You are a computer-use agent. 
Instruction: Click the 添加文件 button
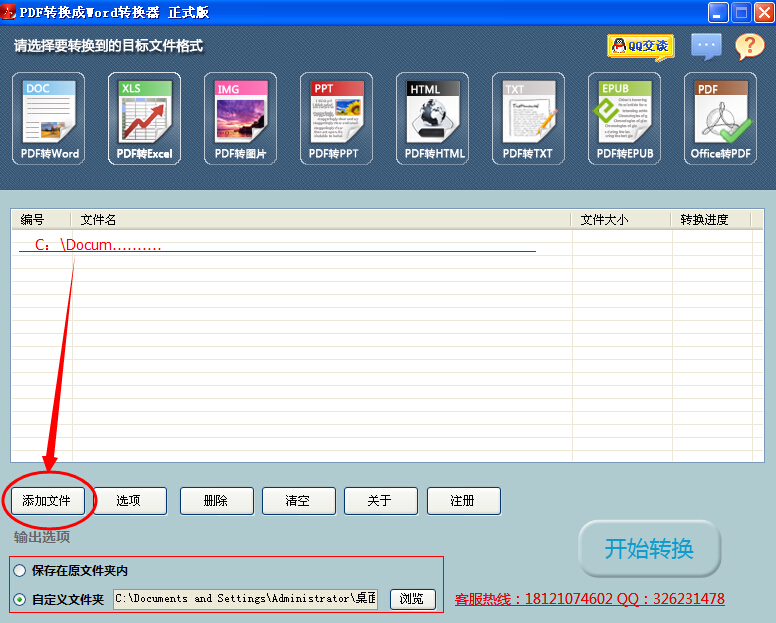[x=48, y=501]
